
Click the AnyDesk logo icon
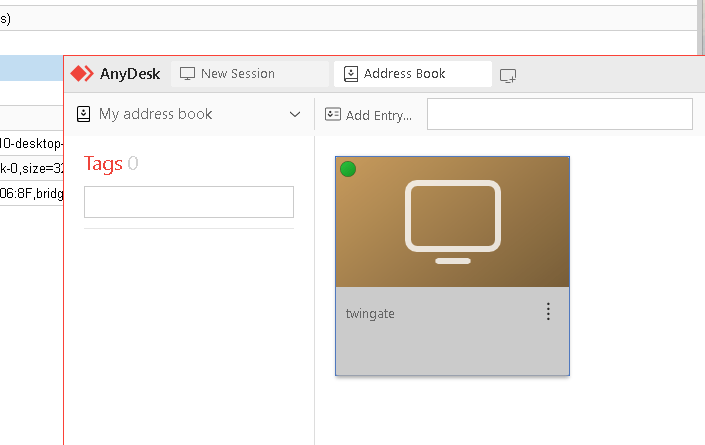(x=82, y=74)
